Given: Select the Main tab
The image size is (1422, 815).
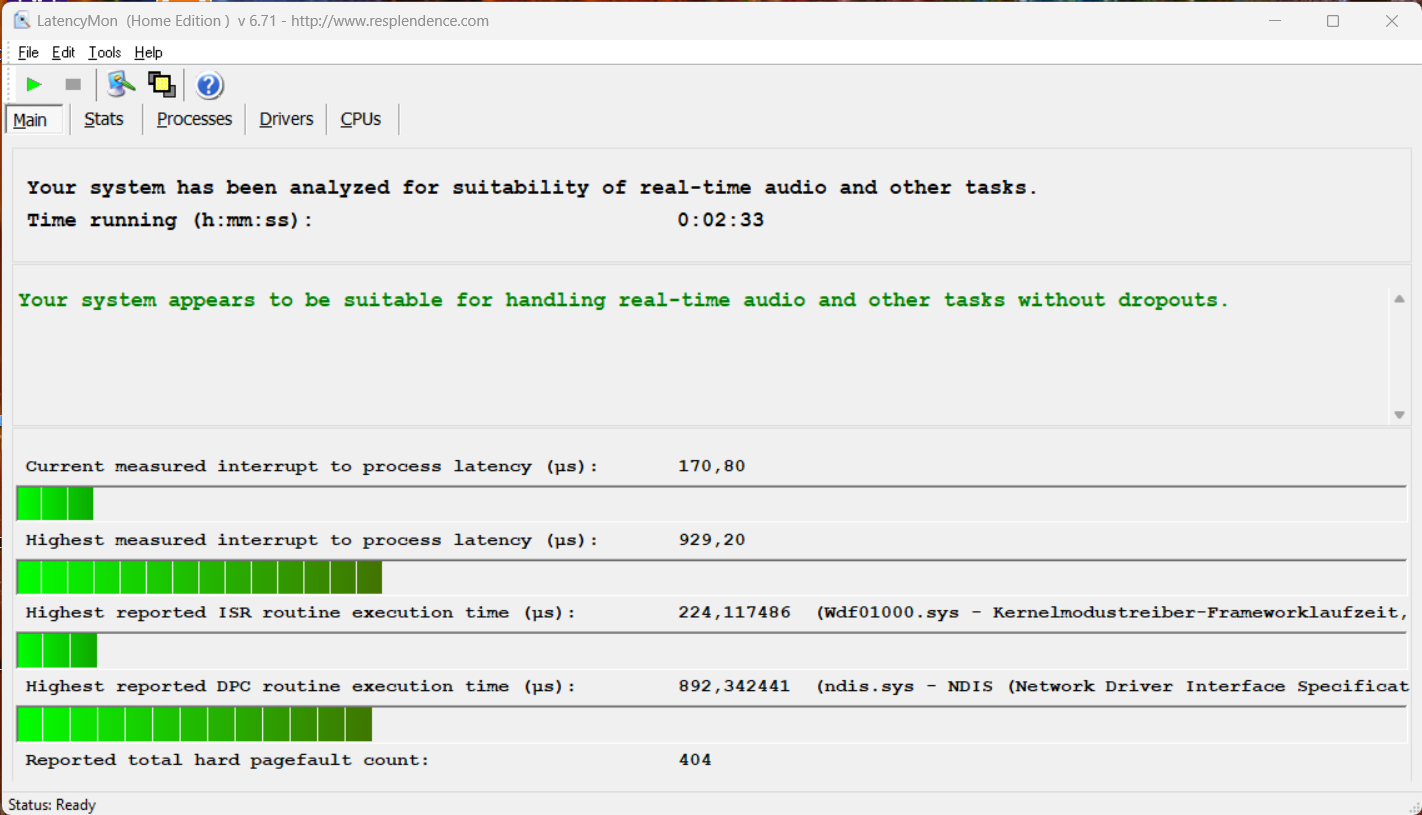Looking at the screenshot, I should [x=30, y=120].
